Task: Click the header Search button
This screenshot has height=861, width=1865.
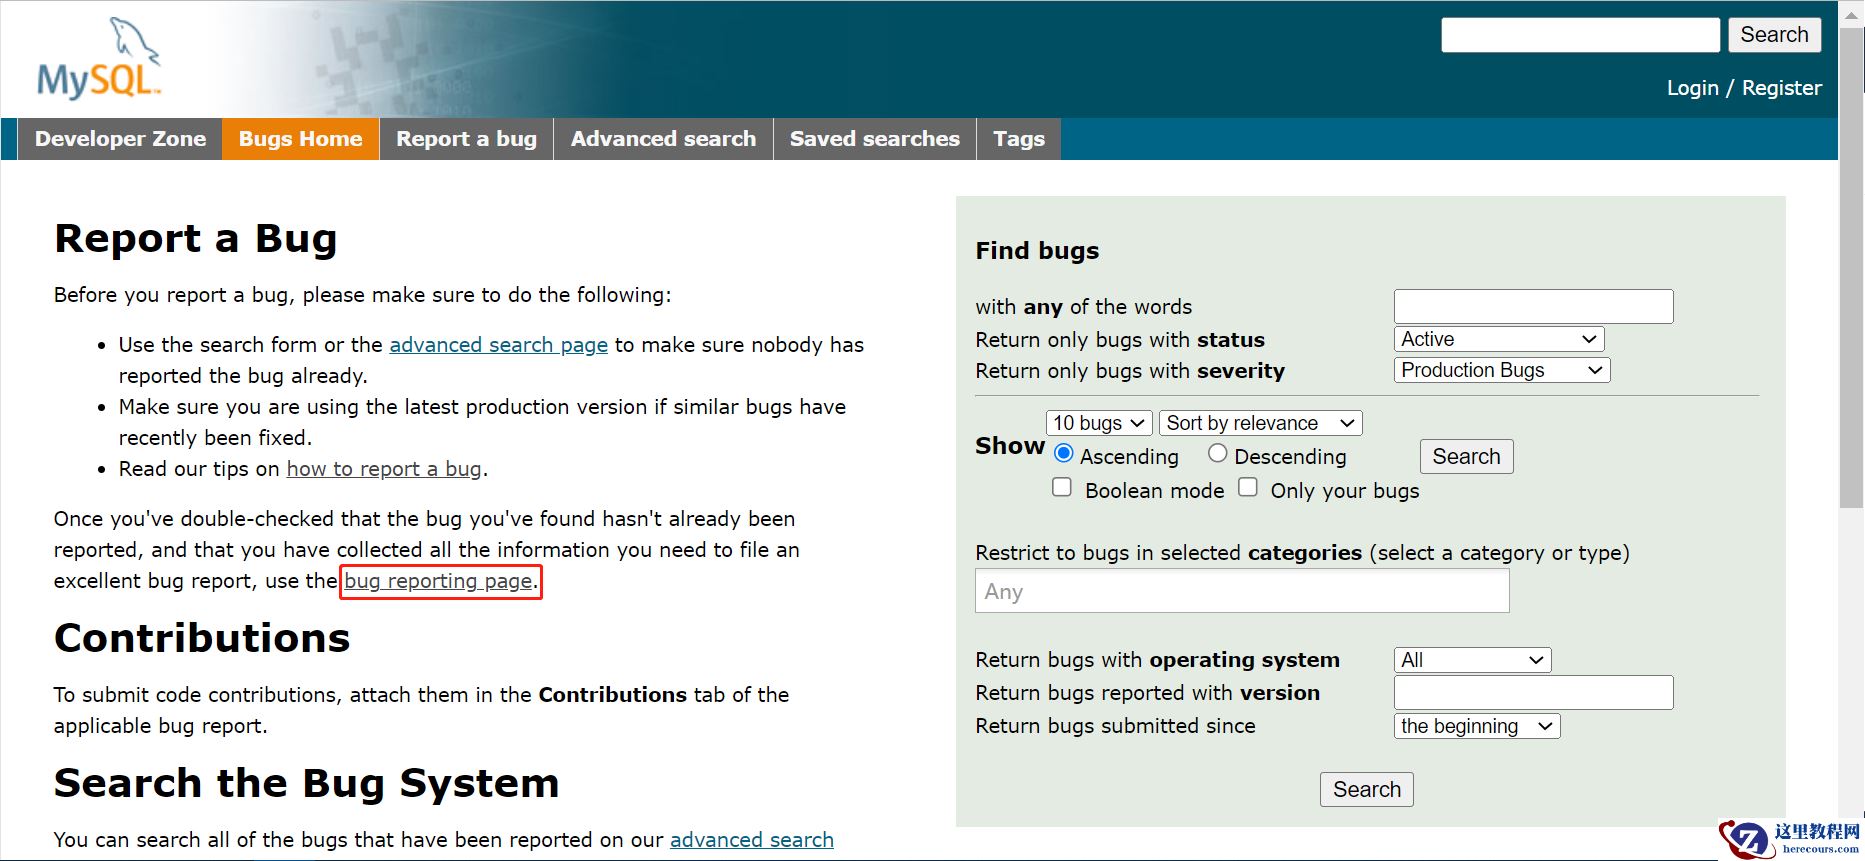Action: click(1774, 35)
